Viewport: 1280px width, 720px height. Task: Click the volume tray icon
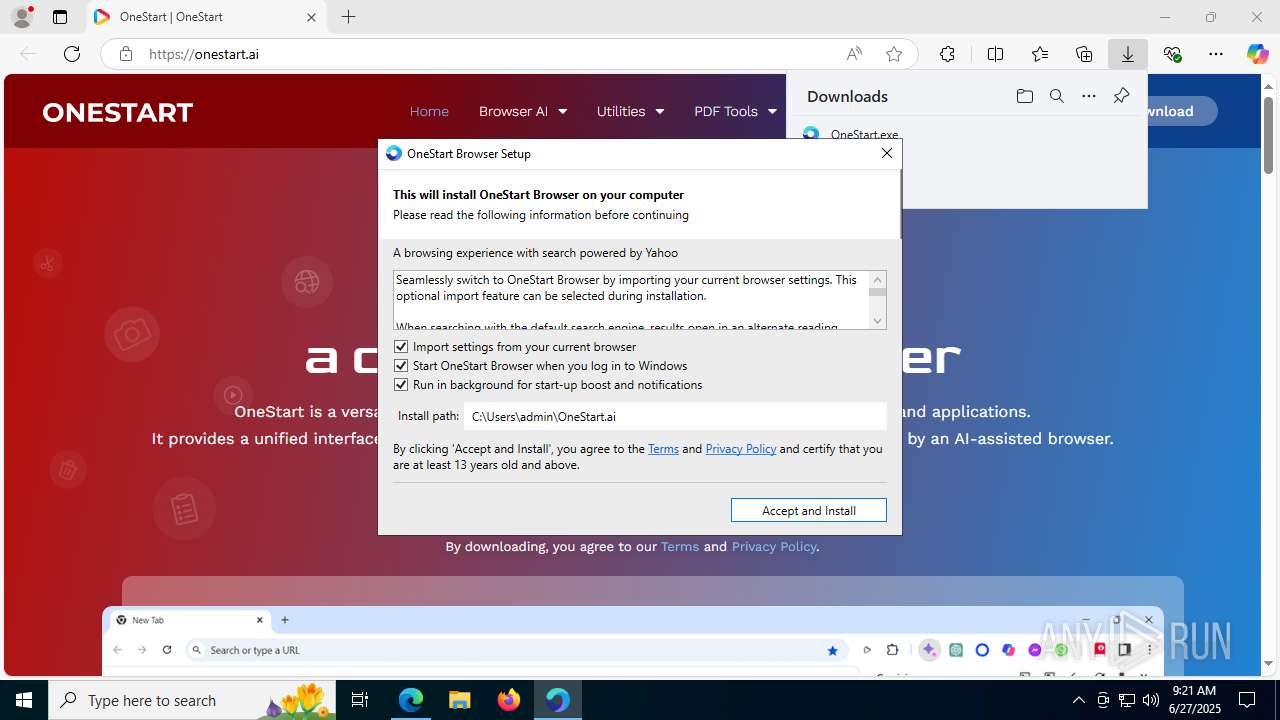point(1150,700)
